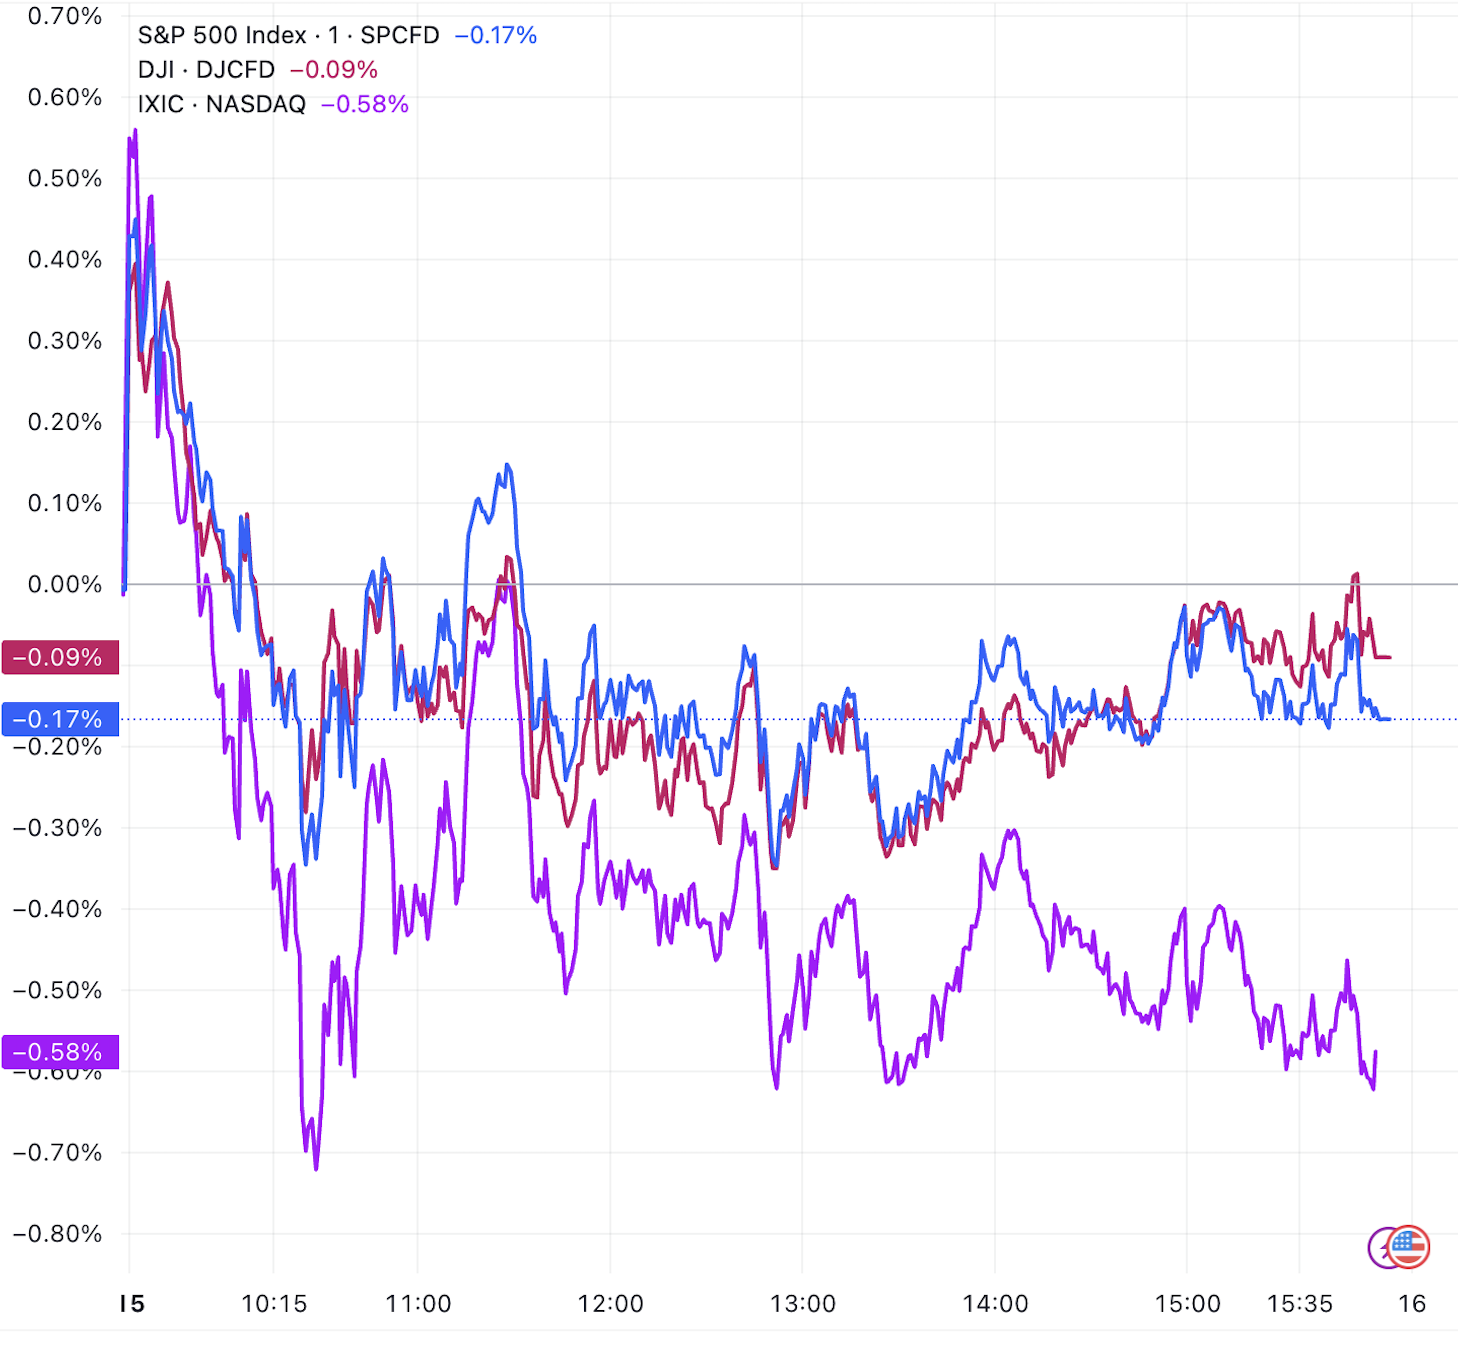Screen dimensions: 1458x1356
Task: Click the 16 date marker on time axis
Action: tap(1411, 1304)
